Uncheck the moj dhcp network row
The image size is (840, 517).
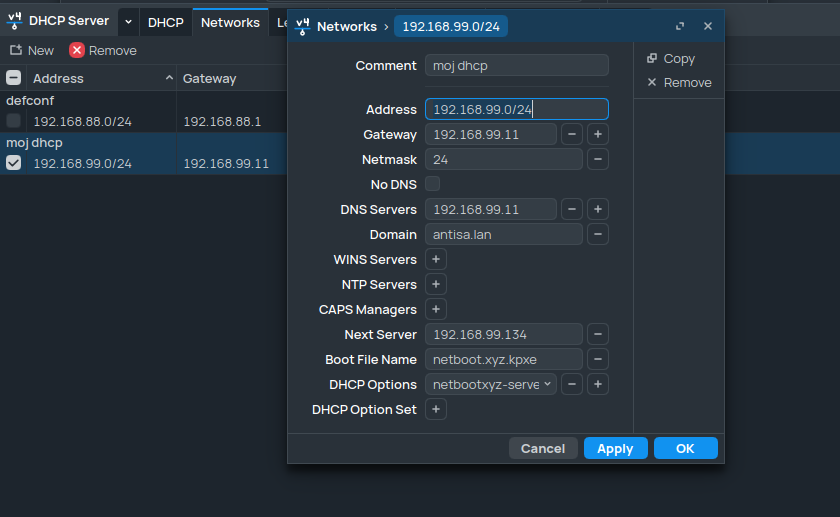14,163
